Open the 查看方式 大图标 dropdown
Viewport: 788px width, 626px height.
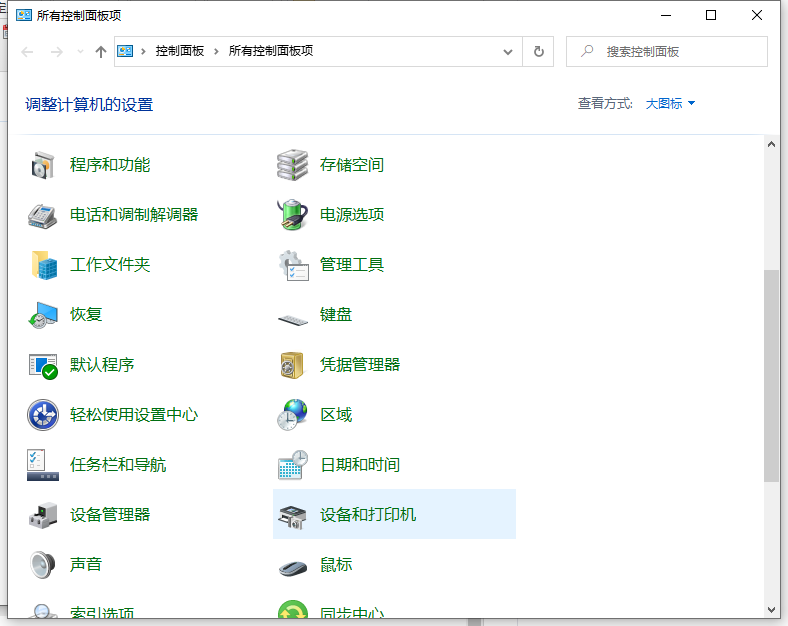670,103
